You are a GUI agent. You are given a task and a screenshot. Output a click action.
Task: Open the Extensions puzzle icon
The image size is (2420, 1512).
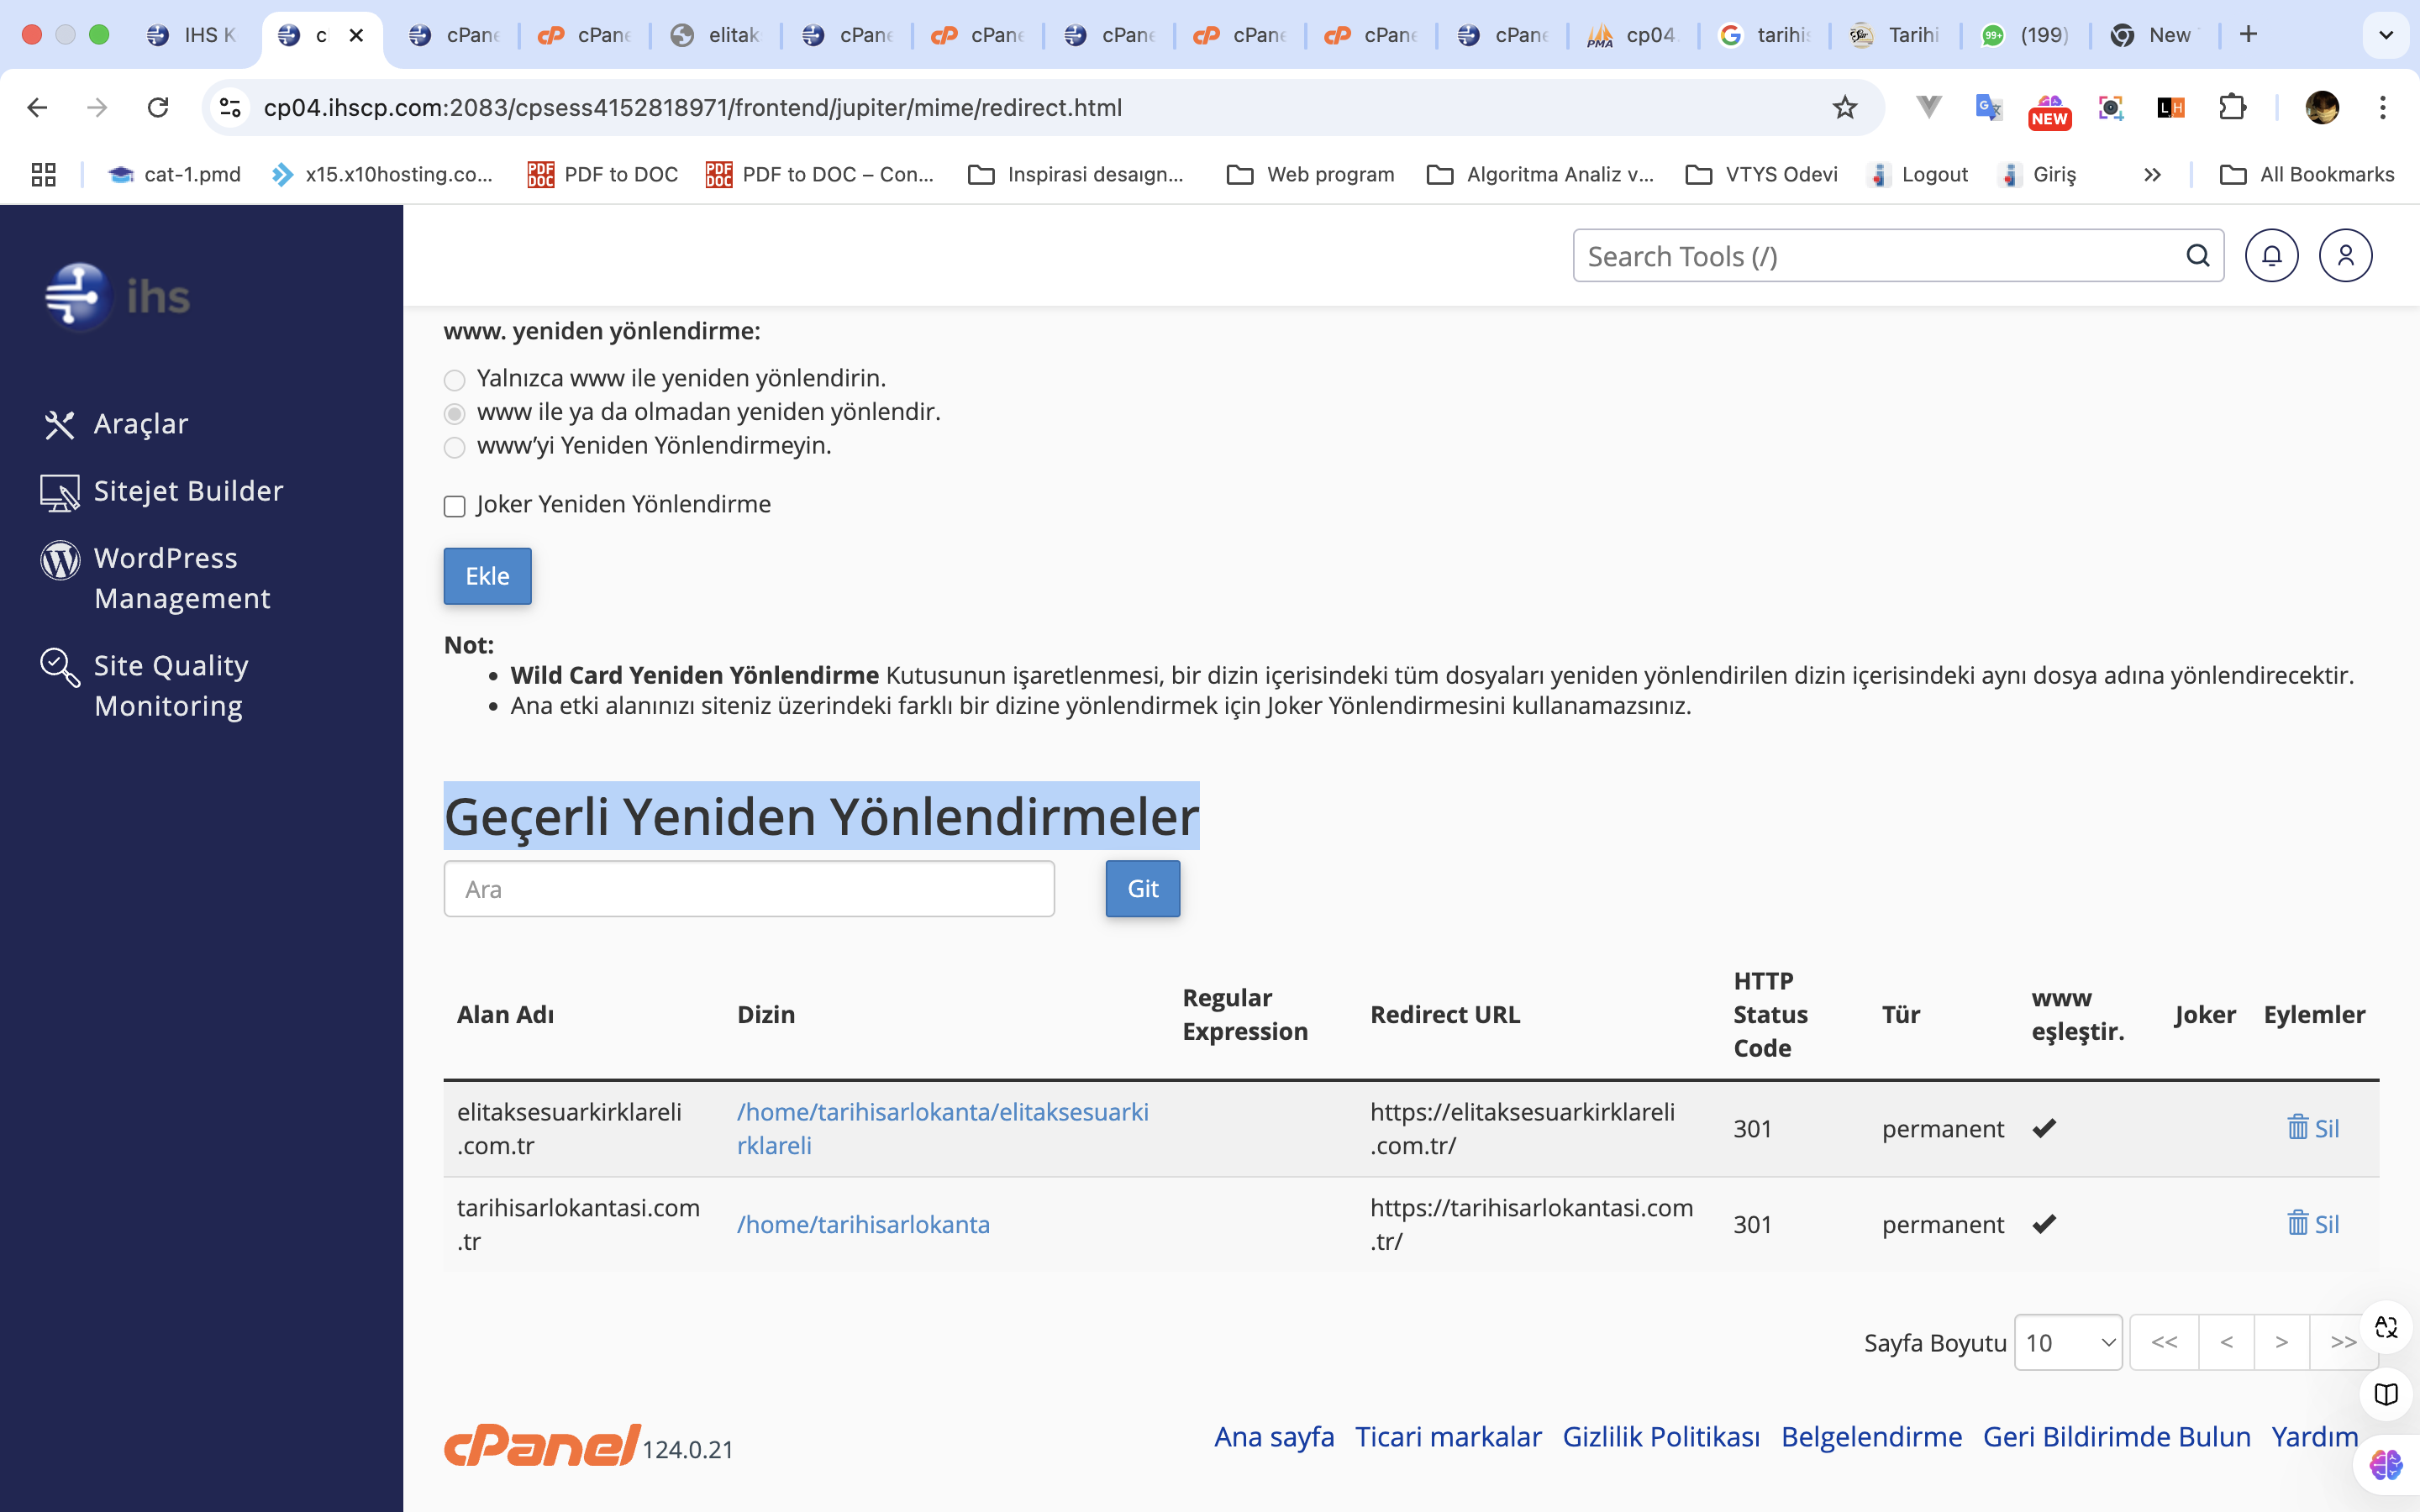coord(2233,107)
